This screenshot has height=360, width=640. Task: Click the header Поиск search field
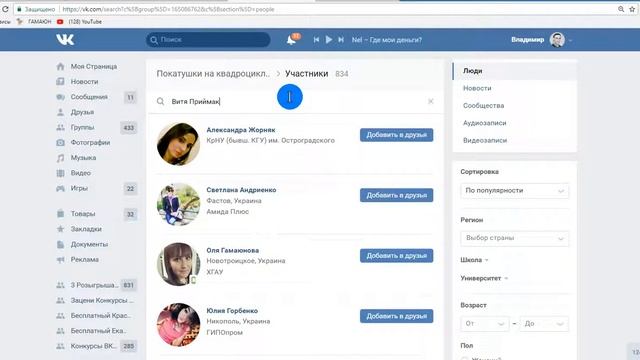[x=208, y=40]
